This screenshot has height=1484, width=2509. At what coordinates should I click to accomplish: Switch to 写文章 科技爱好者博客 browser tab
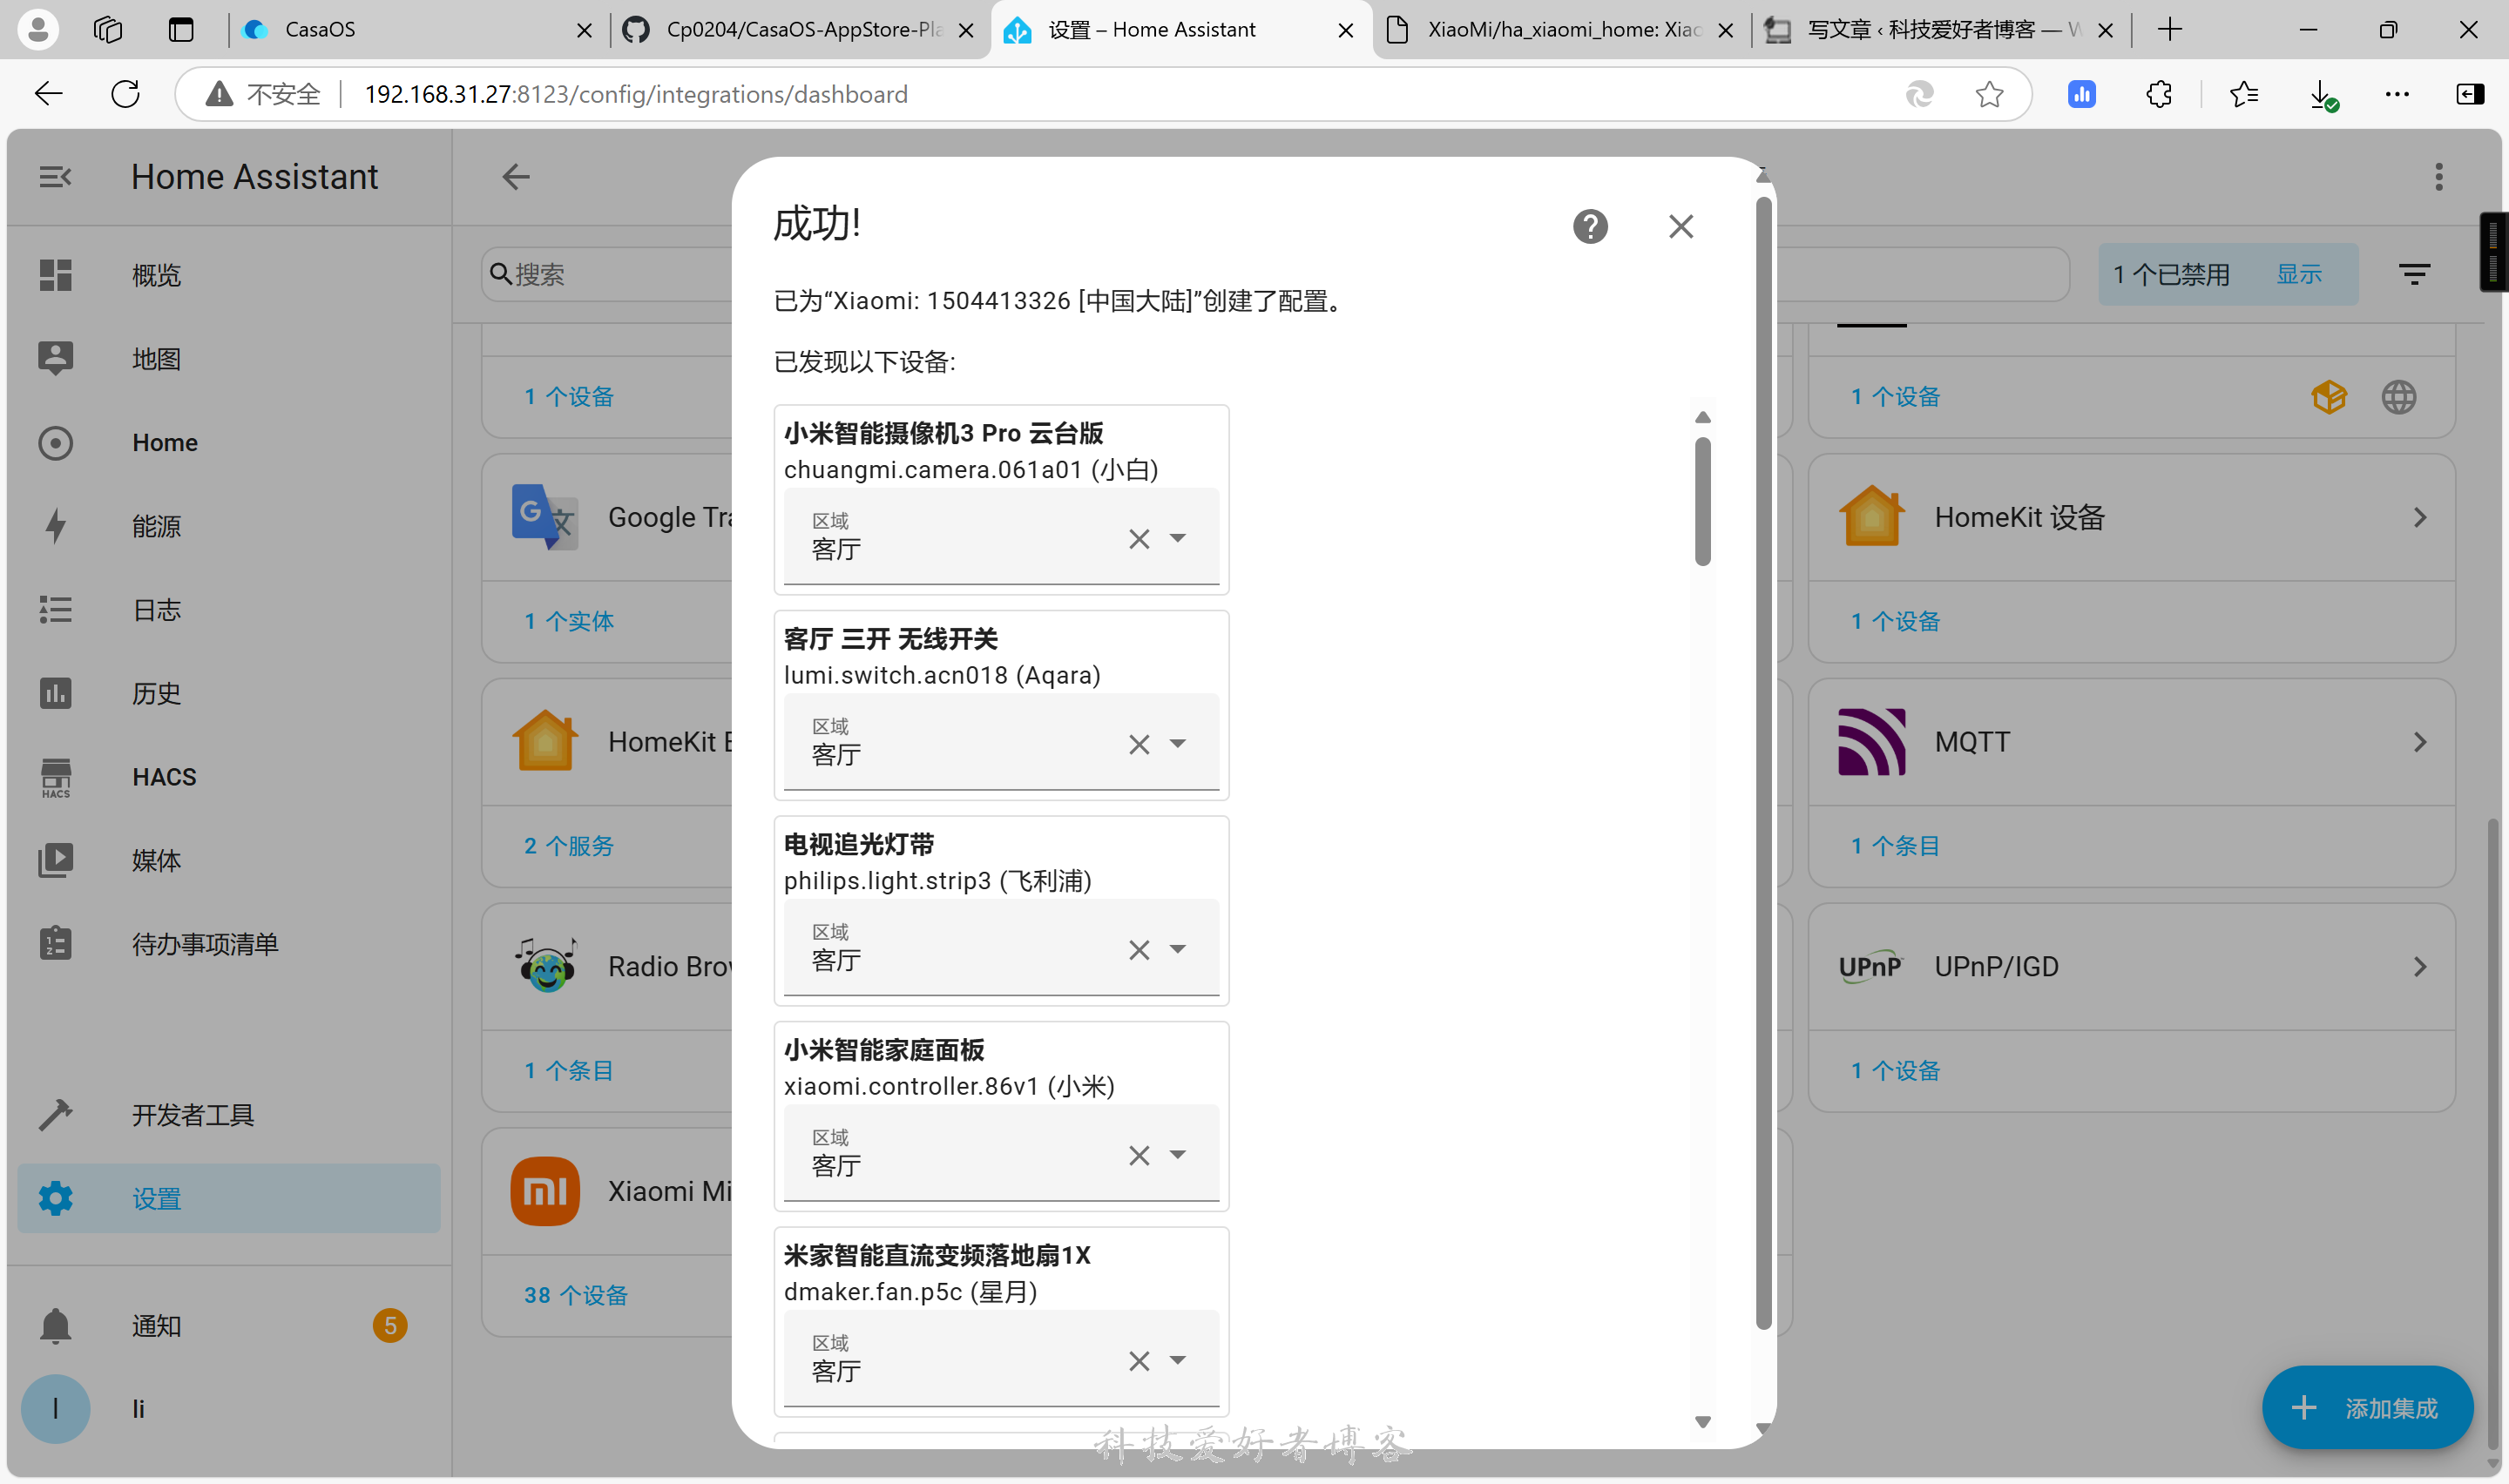pyautogui.click(x=1941, y=30)
